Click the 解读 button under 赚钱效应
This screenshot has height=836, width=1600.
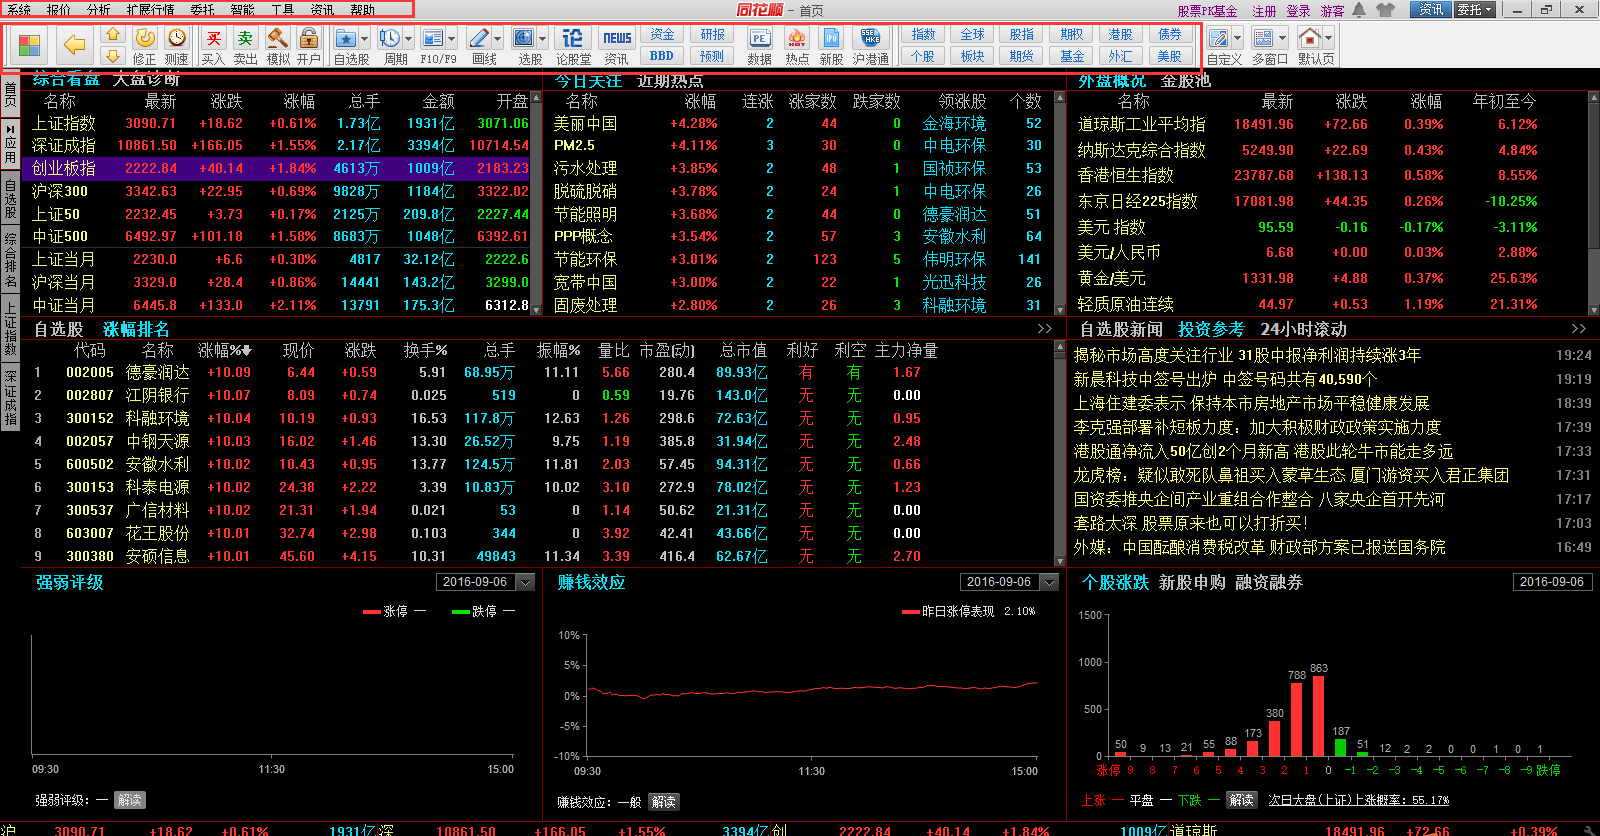tap(663, 802)
